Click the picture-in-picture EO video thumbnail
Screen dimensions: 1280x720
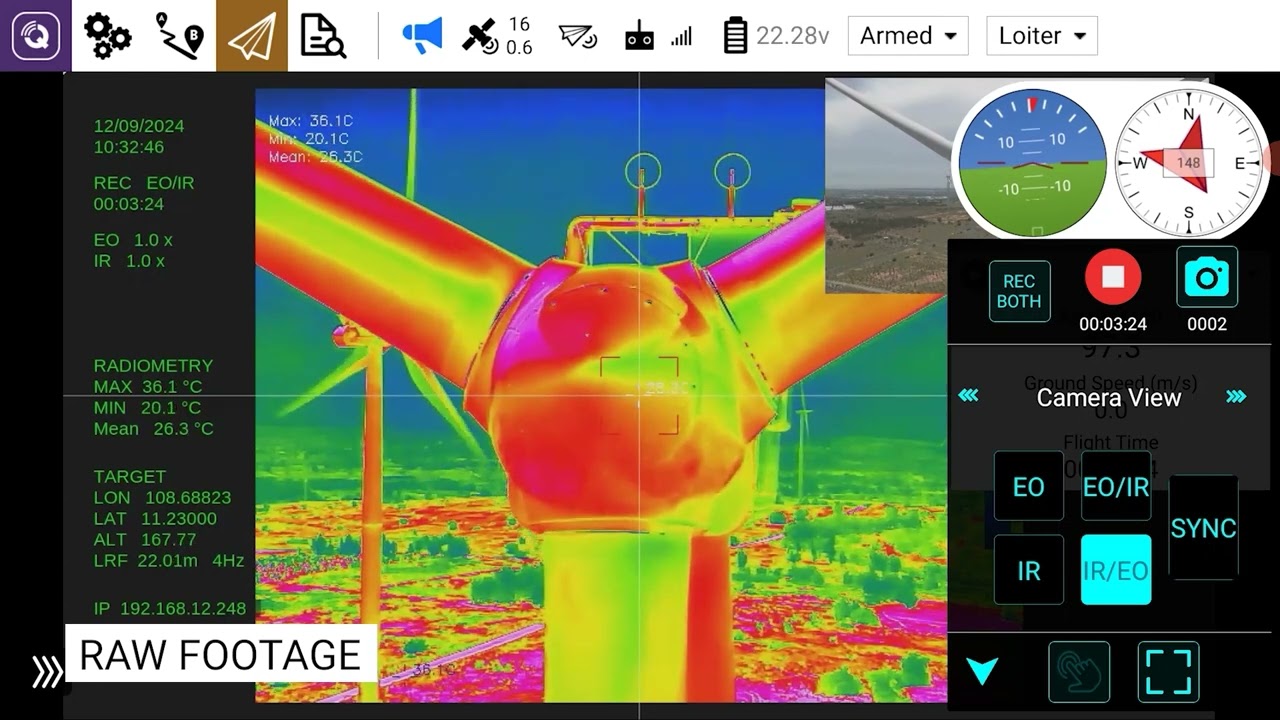coord(886,186)
